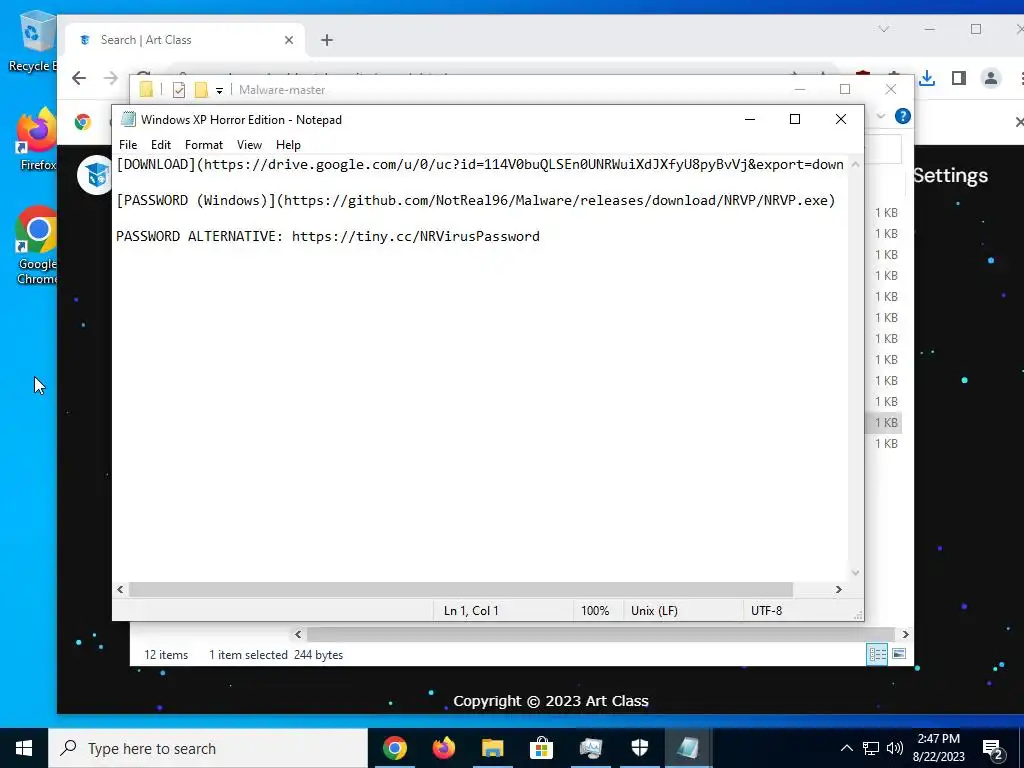This screenshot has height=768, width=1024.
Task: Close the Search | Art Class tab
Action: 289,40
